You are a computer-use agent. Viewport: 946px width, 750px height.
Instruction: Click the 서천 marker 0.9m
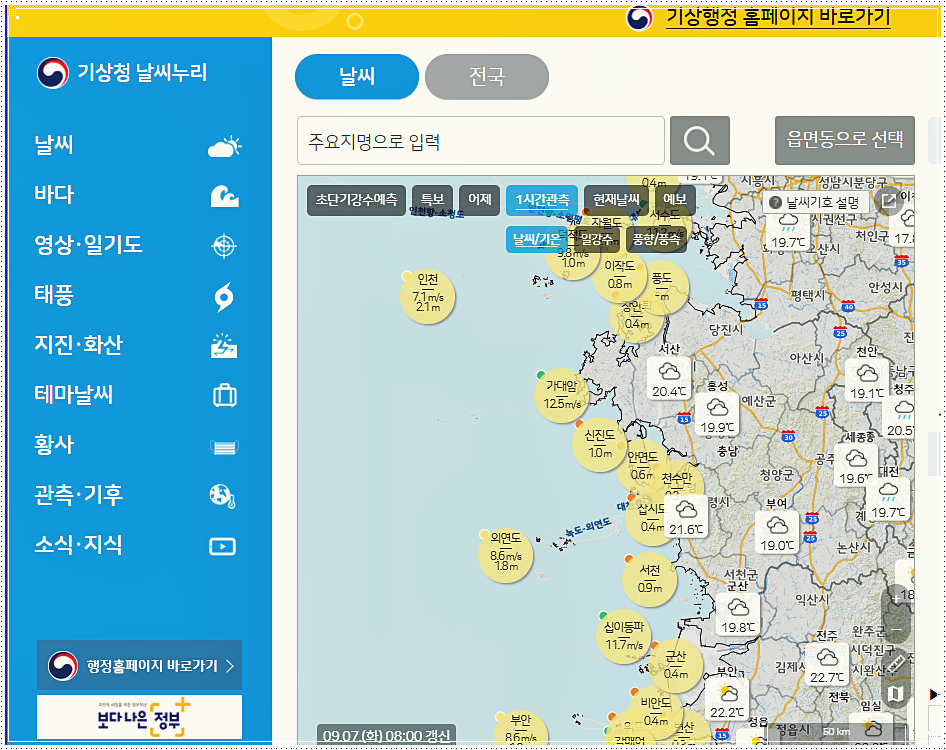(650, 579)
